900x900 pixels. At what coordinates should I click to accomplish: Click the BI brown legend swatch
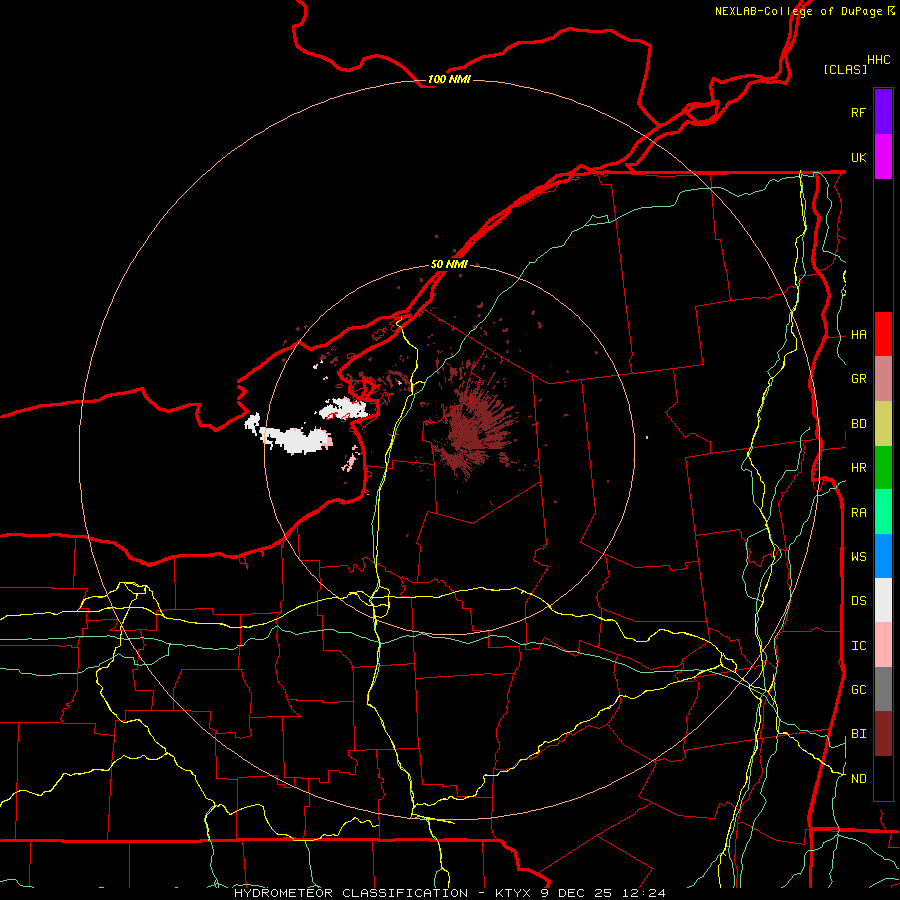[883, 734]
